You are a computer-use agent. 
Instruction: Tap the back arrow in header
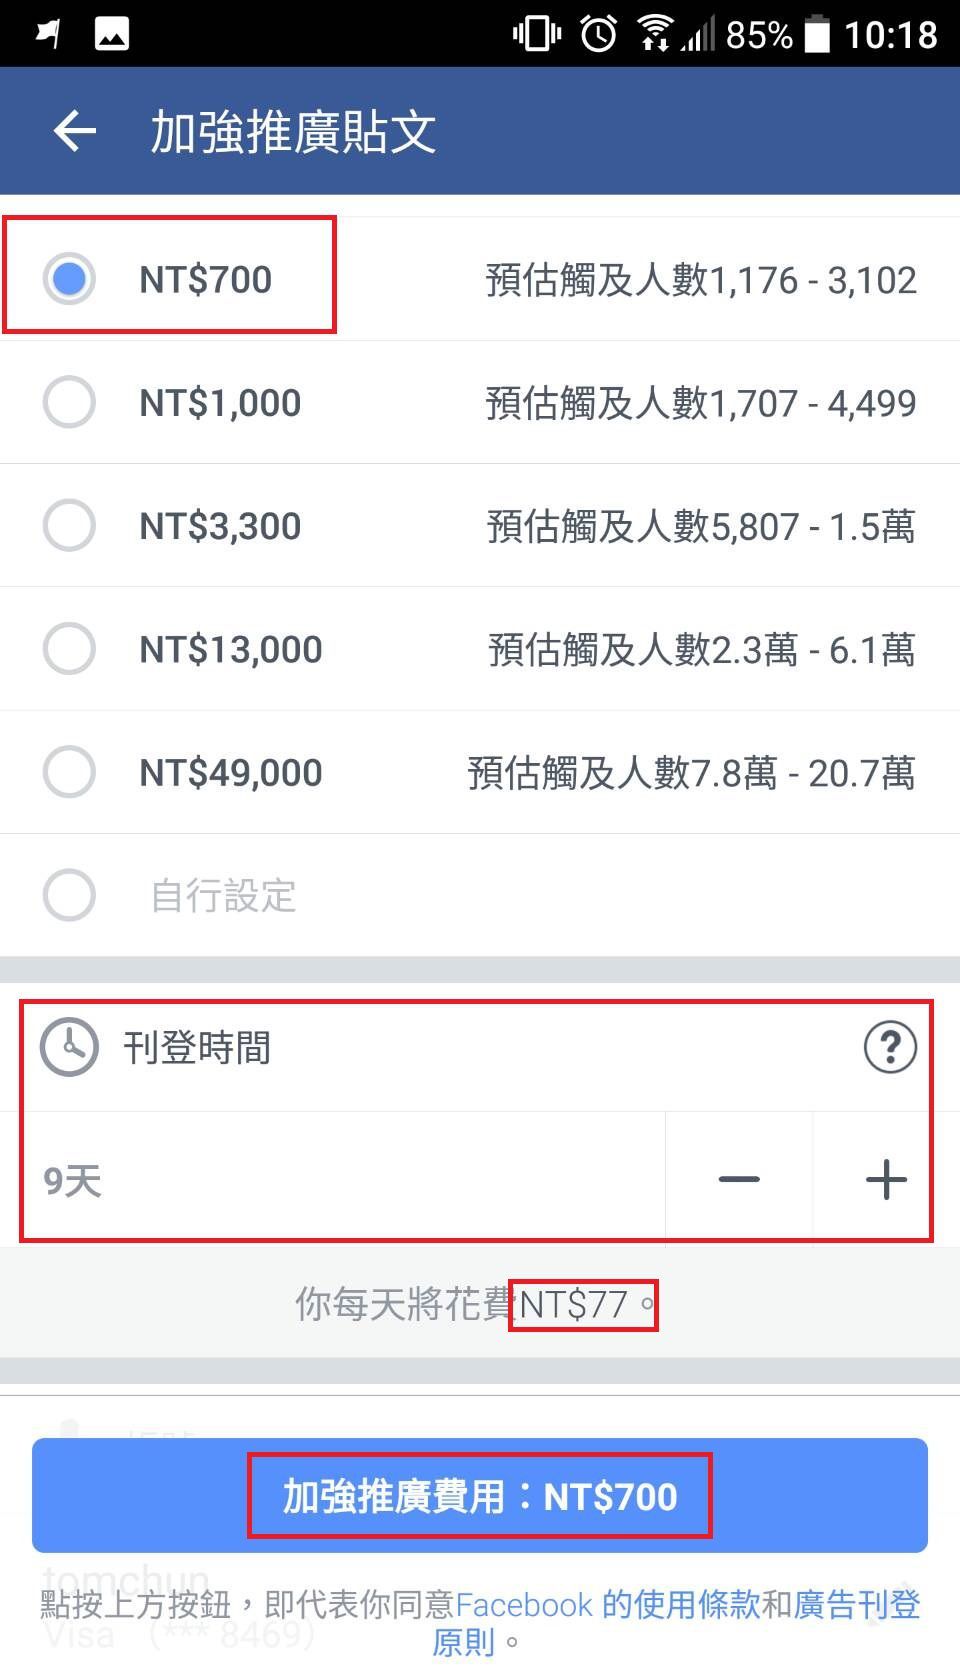[x=75, y=131]
